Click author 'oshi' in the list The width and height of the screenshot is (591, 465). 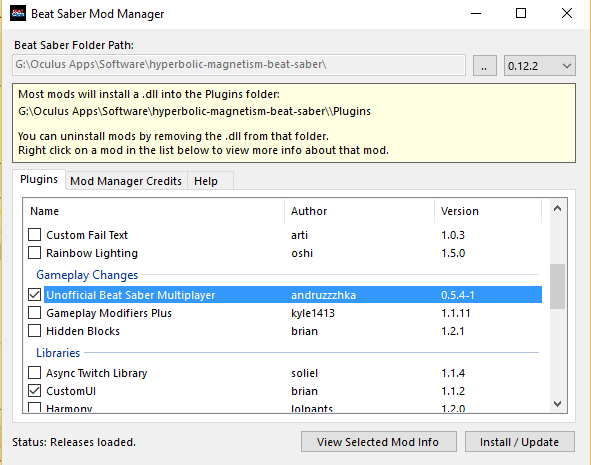[302, 253]
